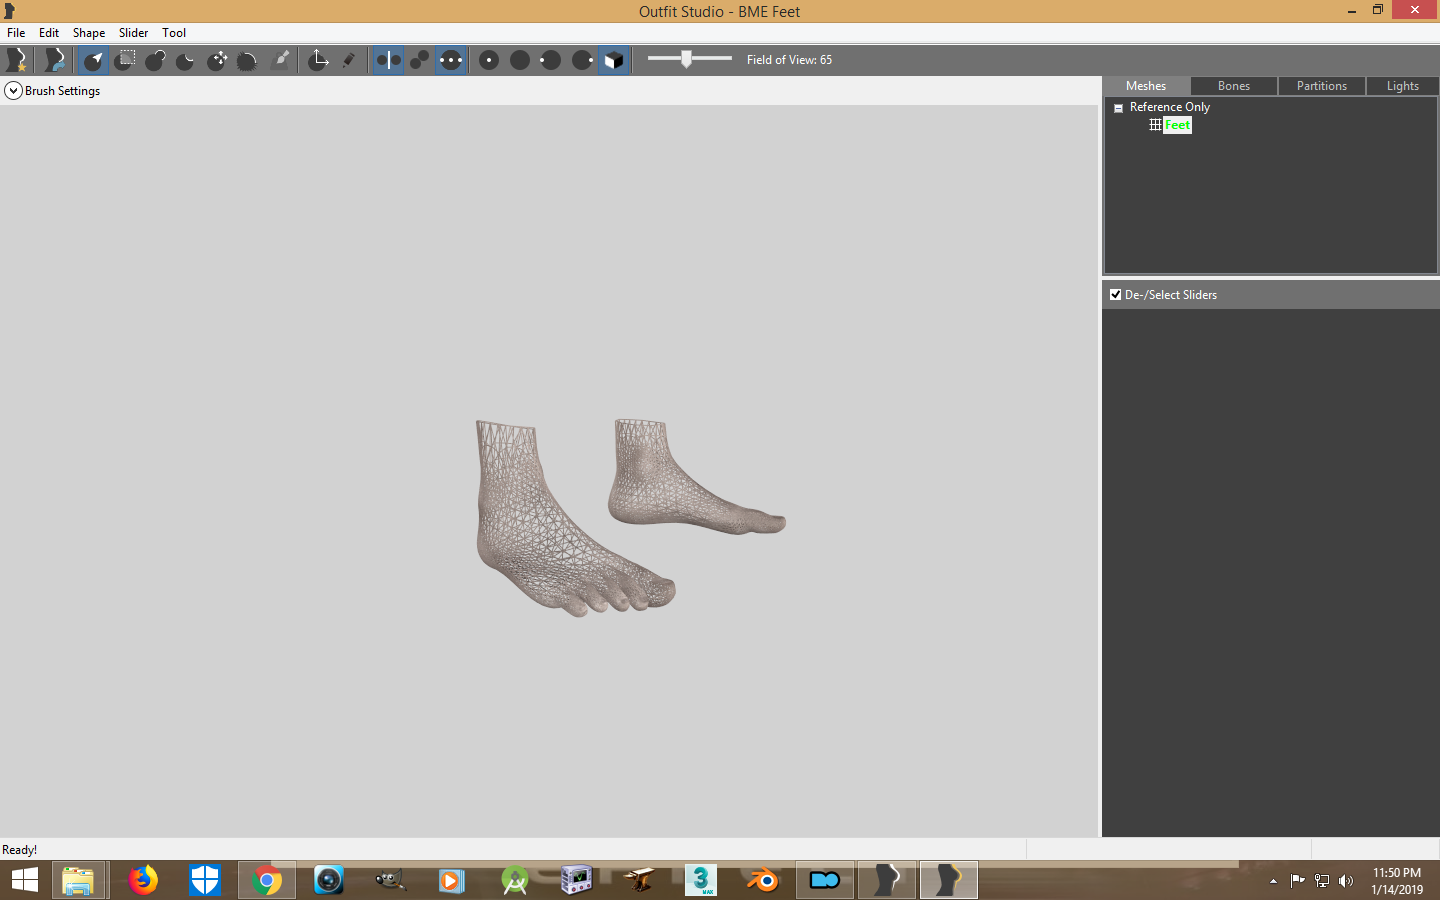The image size is (1440, 900).
Task: Switch to the Lights tab
Action: tap(1403, 86)
